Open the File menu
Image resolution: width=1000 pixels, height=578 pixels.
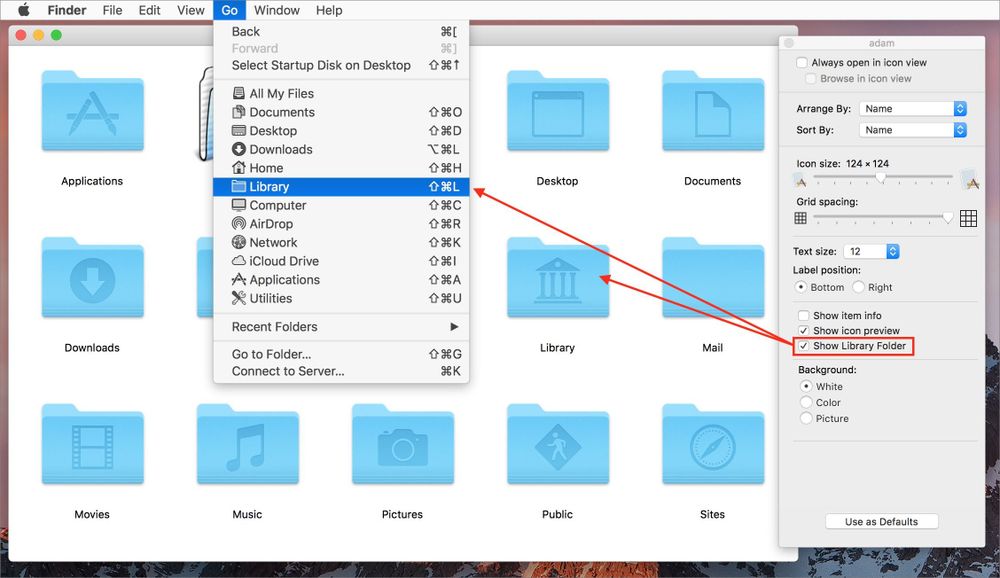point(112,10)
